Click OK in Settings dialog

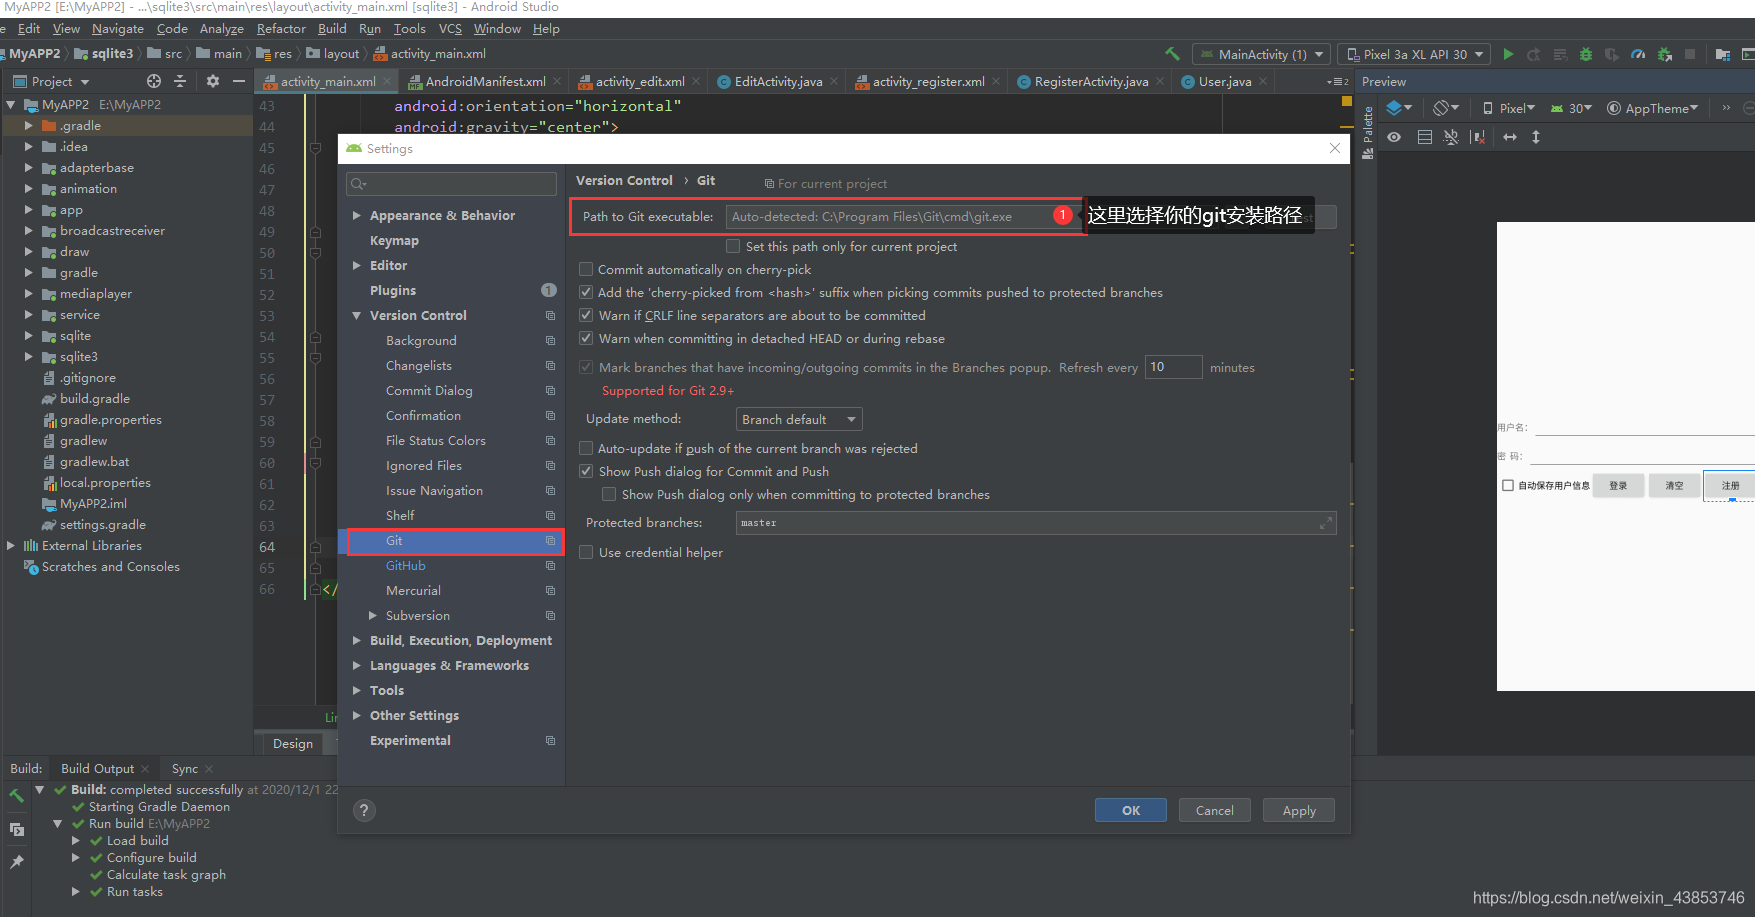(x=1131, y=810)
